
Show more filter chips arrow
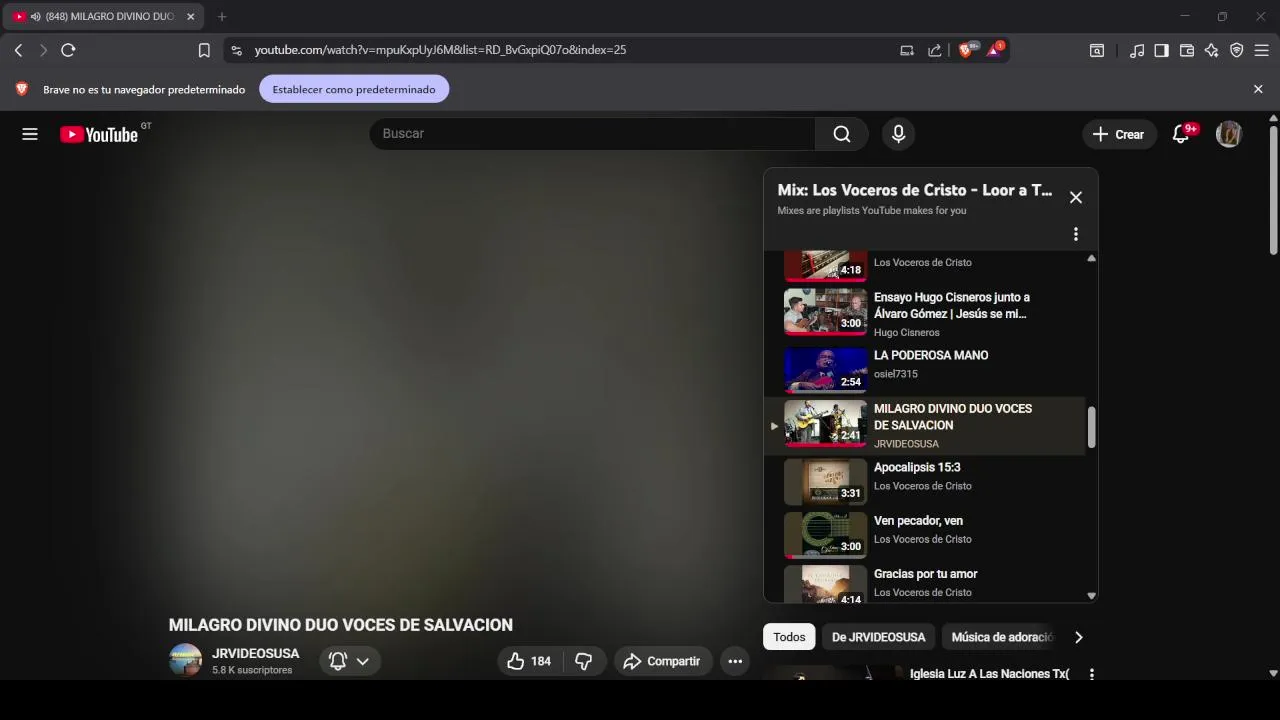click(1078, 637)
